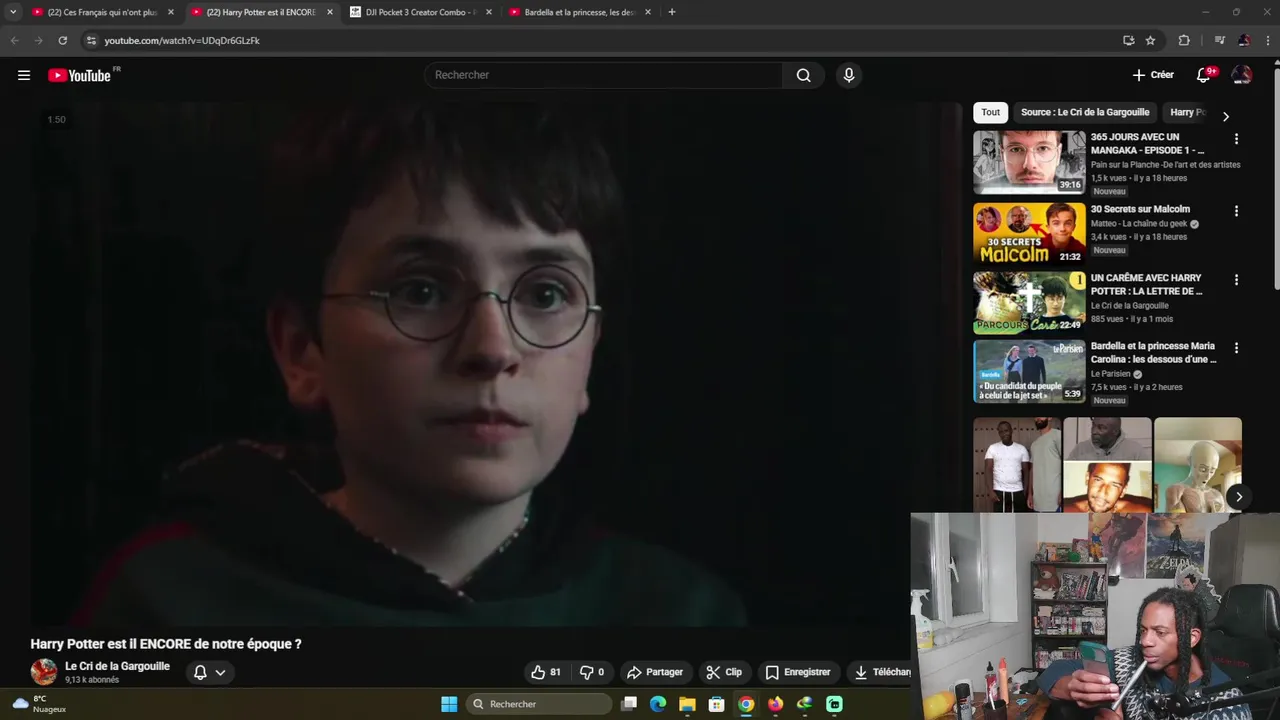
Task: Show more filter chips with right arrow
Action: 1226,116
